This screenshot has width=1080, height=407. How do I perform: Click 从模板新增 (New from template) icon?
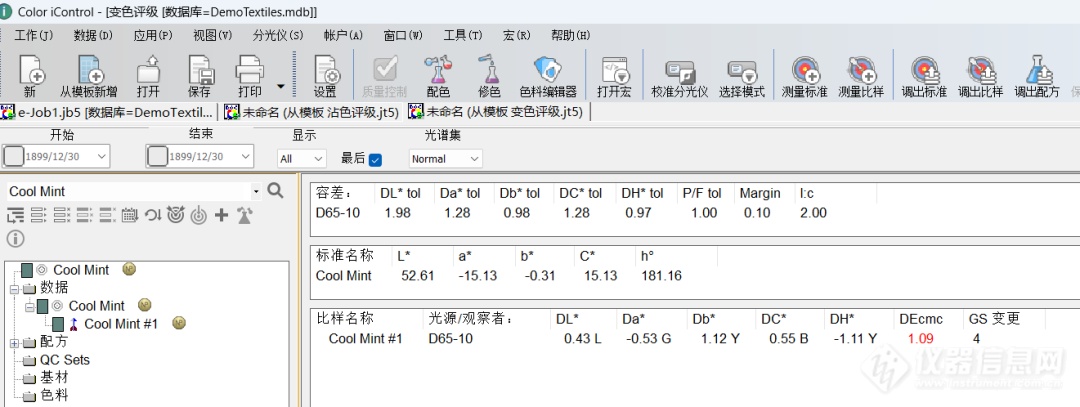pyautogui.click(x=90, y=76)
